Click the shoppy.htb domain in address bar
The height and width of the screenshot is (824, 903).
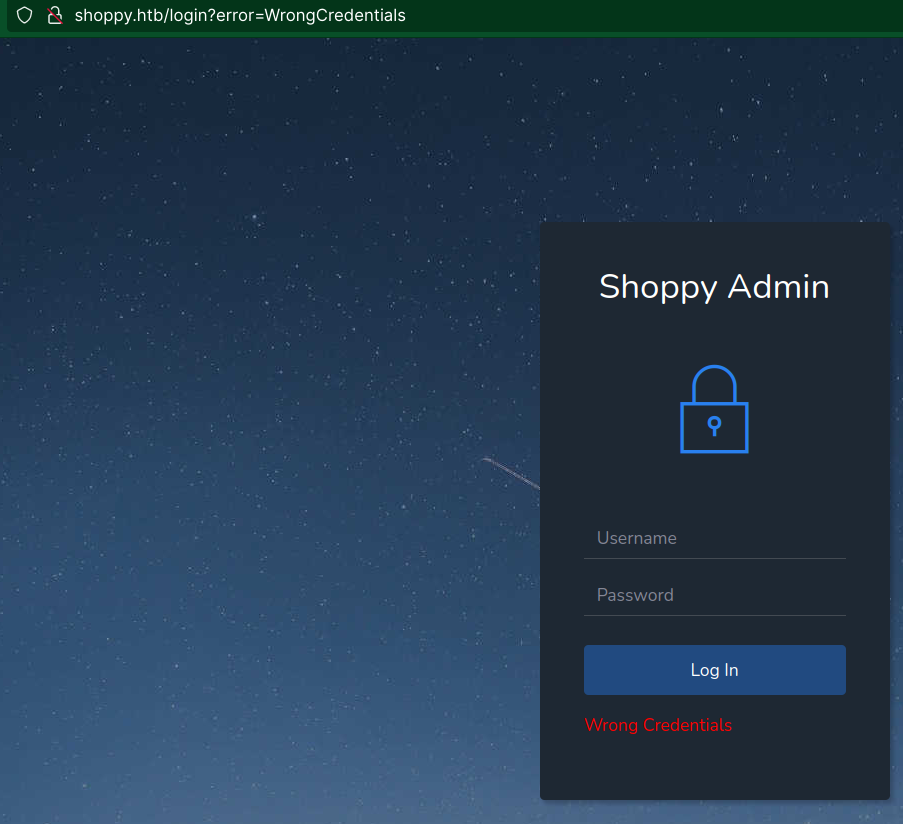pos(120,16)
